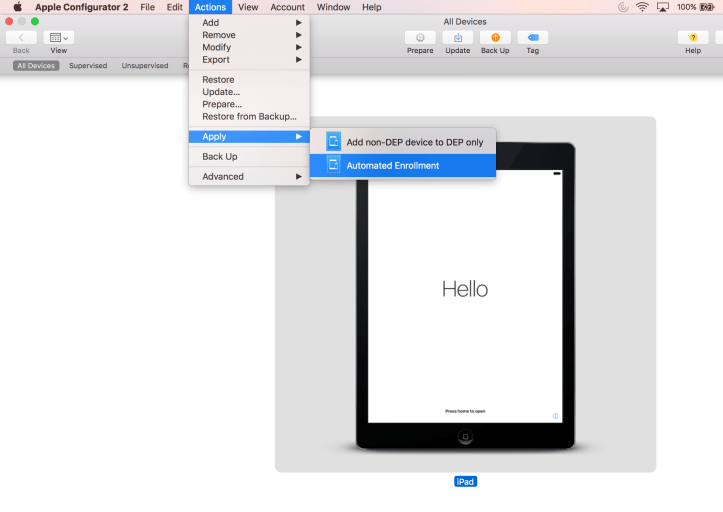Click the Back Up toolbar icon
723x512 pixels.
tap(495, 38)
